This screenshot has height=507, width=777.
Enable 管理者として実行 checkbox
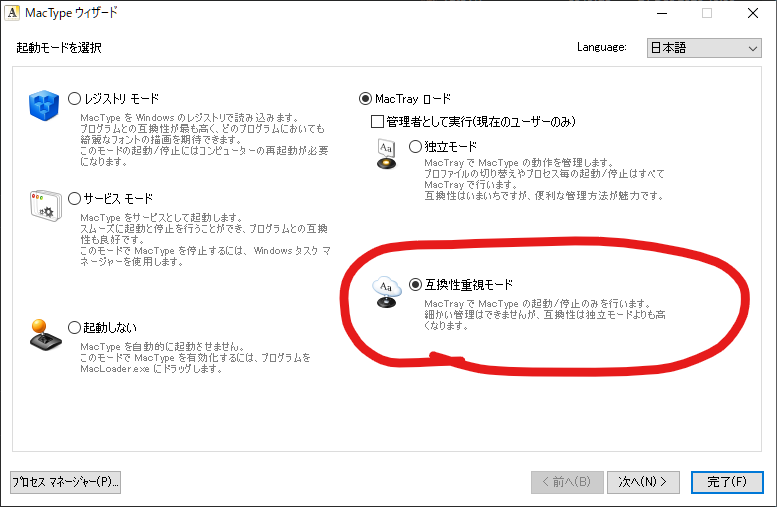(377, 122)
